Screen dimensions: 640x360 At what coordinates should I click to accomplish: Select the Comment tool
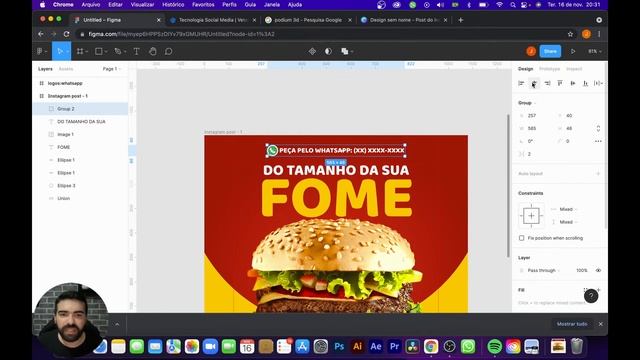pyautogui.click(x=169, y=51)
